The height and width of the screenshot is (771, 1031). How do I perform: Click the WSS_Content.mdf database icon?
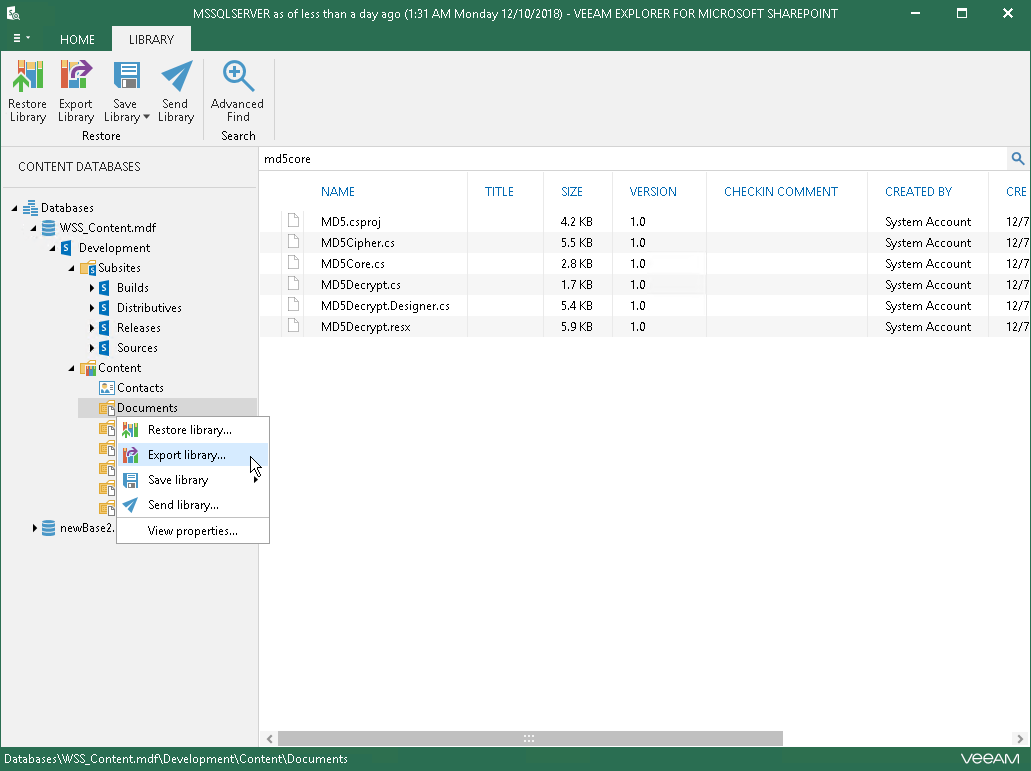tap(49, 227)
